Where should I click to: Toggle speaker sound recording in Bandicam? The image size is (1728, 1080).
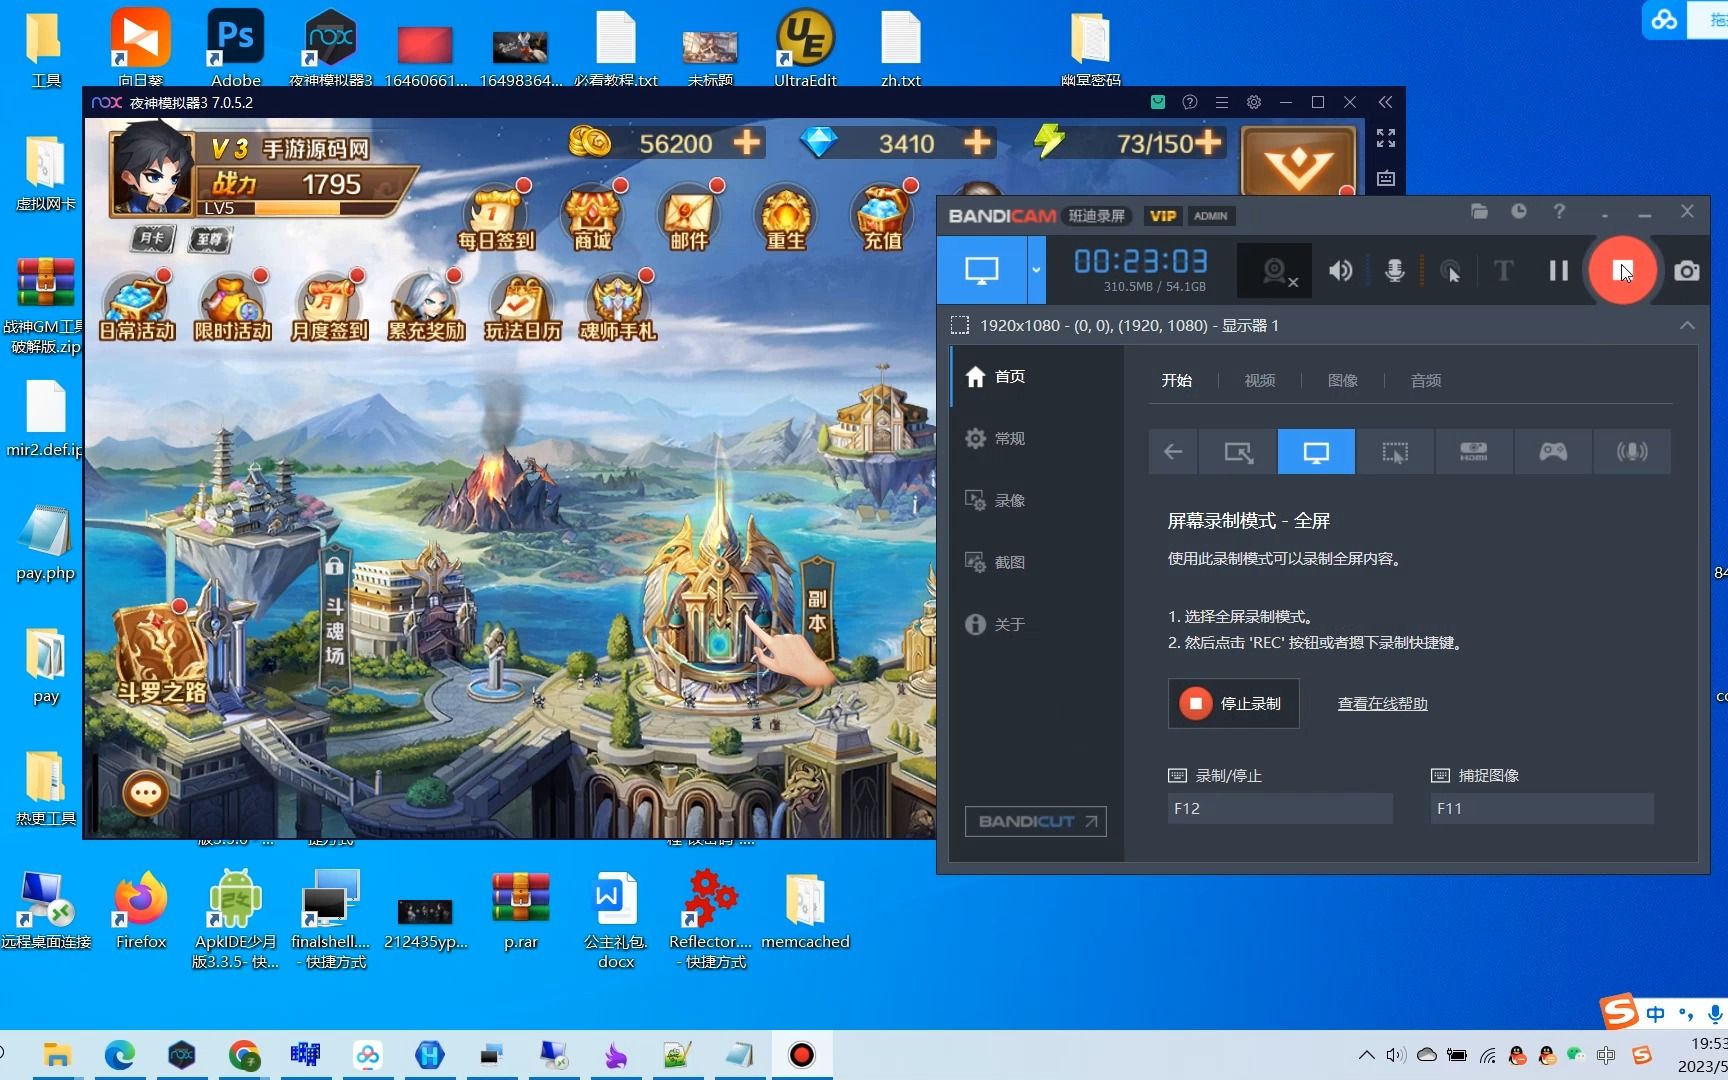1340,270
